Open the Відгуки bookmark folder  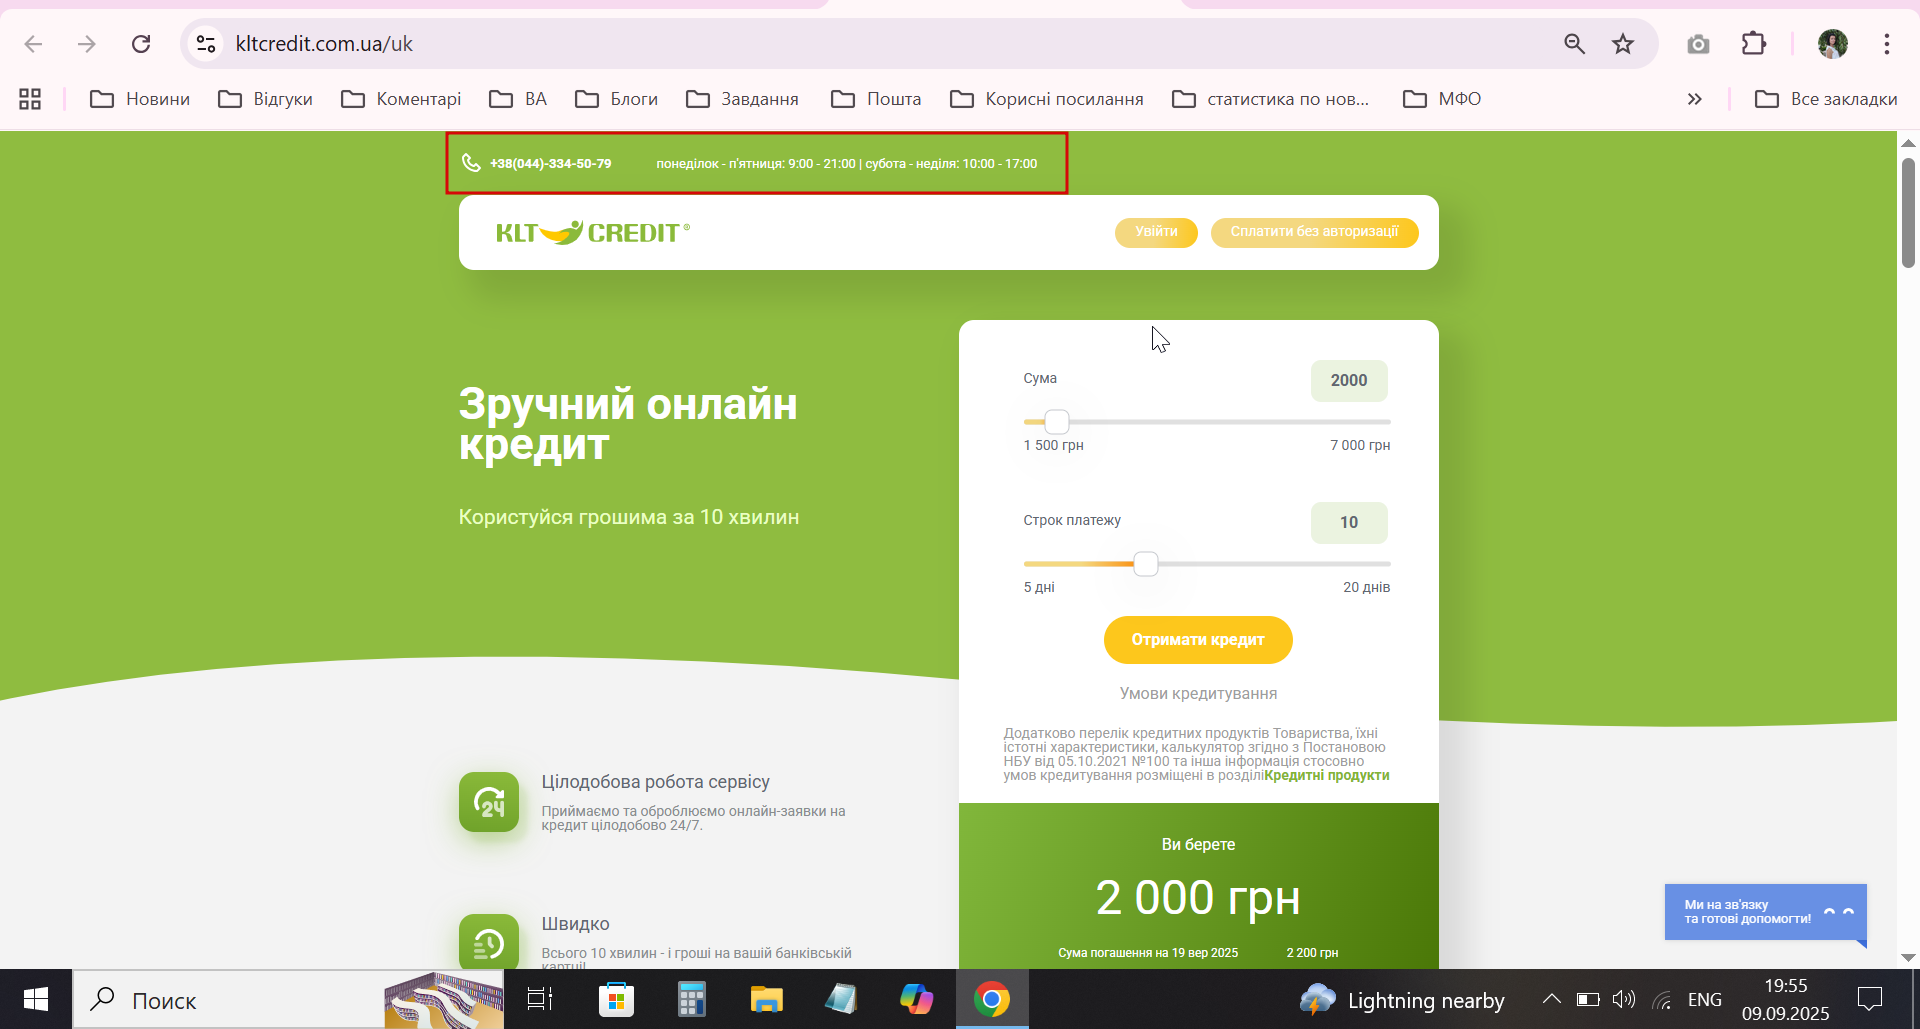coord(266,99)
